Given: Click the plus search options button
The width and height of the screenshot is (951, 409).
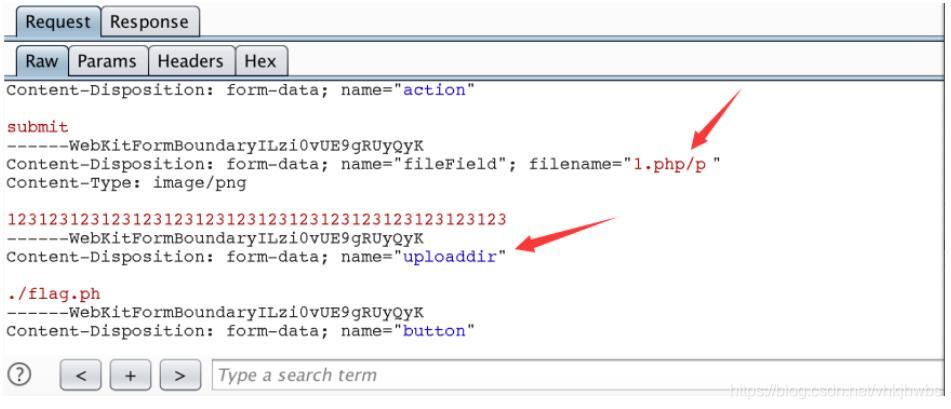Looking at the screenshot, I should tap(130, 375).
